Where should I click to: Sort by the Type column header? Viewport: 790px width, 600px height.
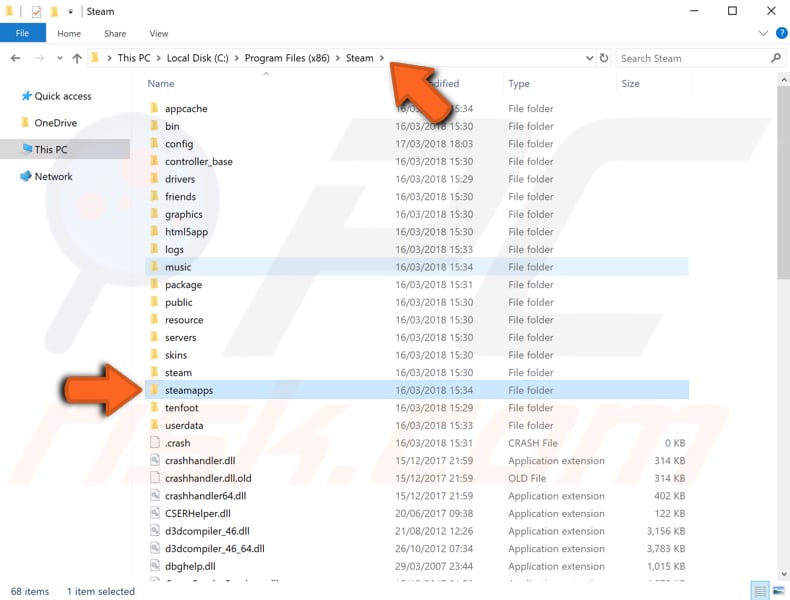tap(518, 84)
